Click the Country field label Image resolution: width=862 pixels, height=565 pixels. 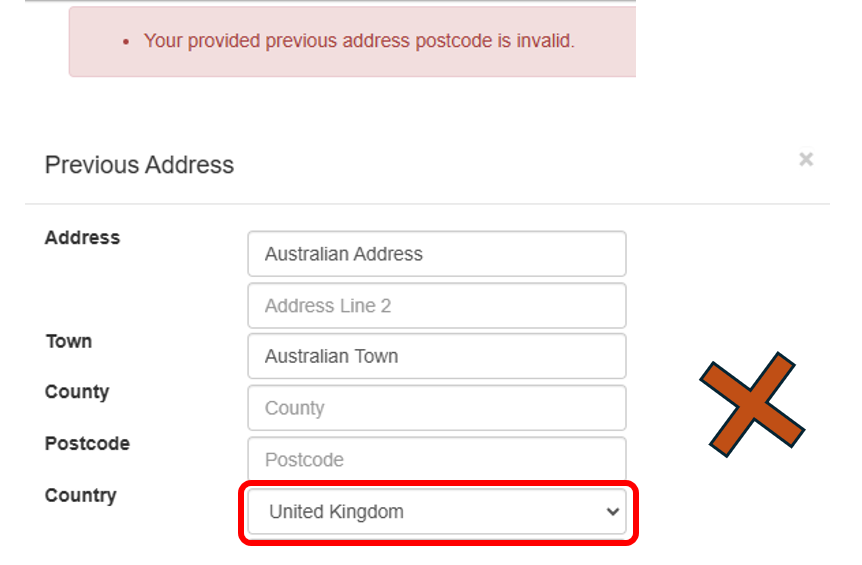(80, 495)
